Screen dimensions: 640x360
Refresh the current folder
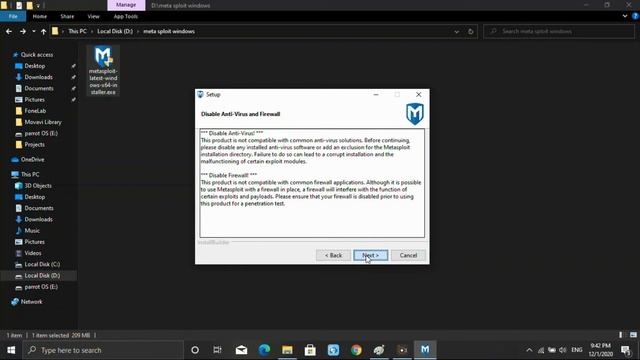coord(471,31)
